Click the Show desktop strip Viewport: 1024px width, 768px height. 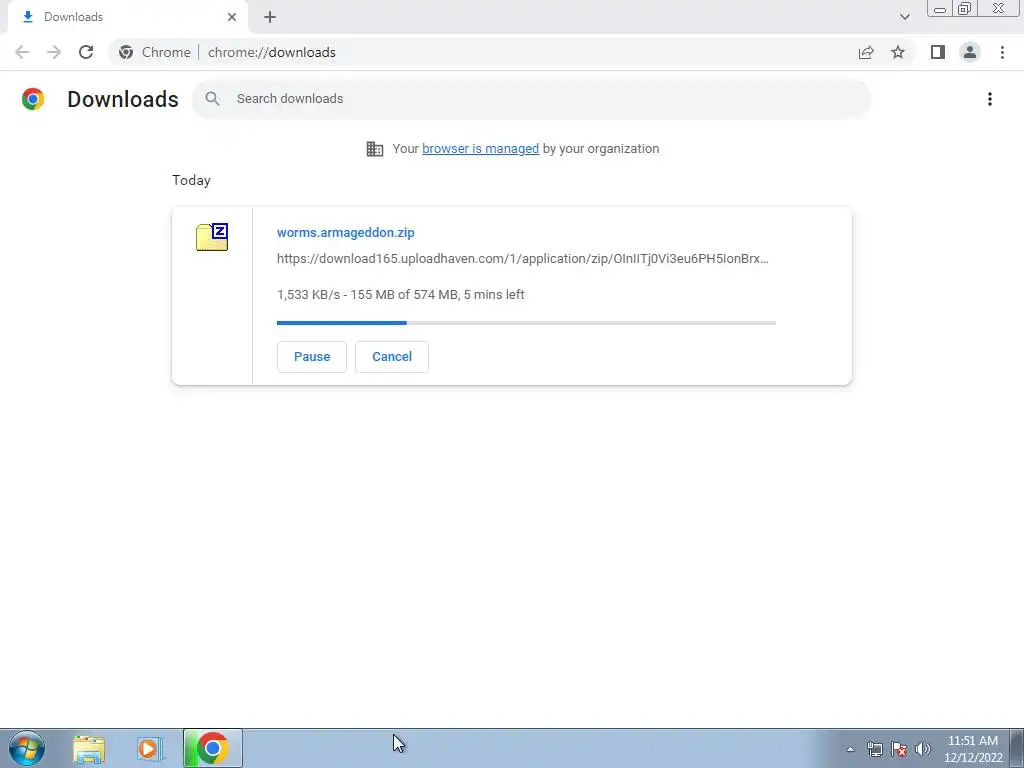click(1017, 749)
